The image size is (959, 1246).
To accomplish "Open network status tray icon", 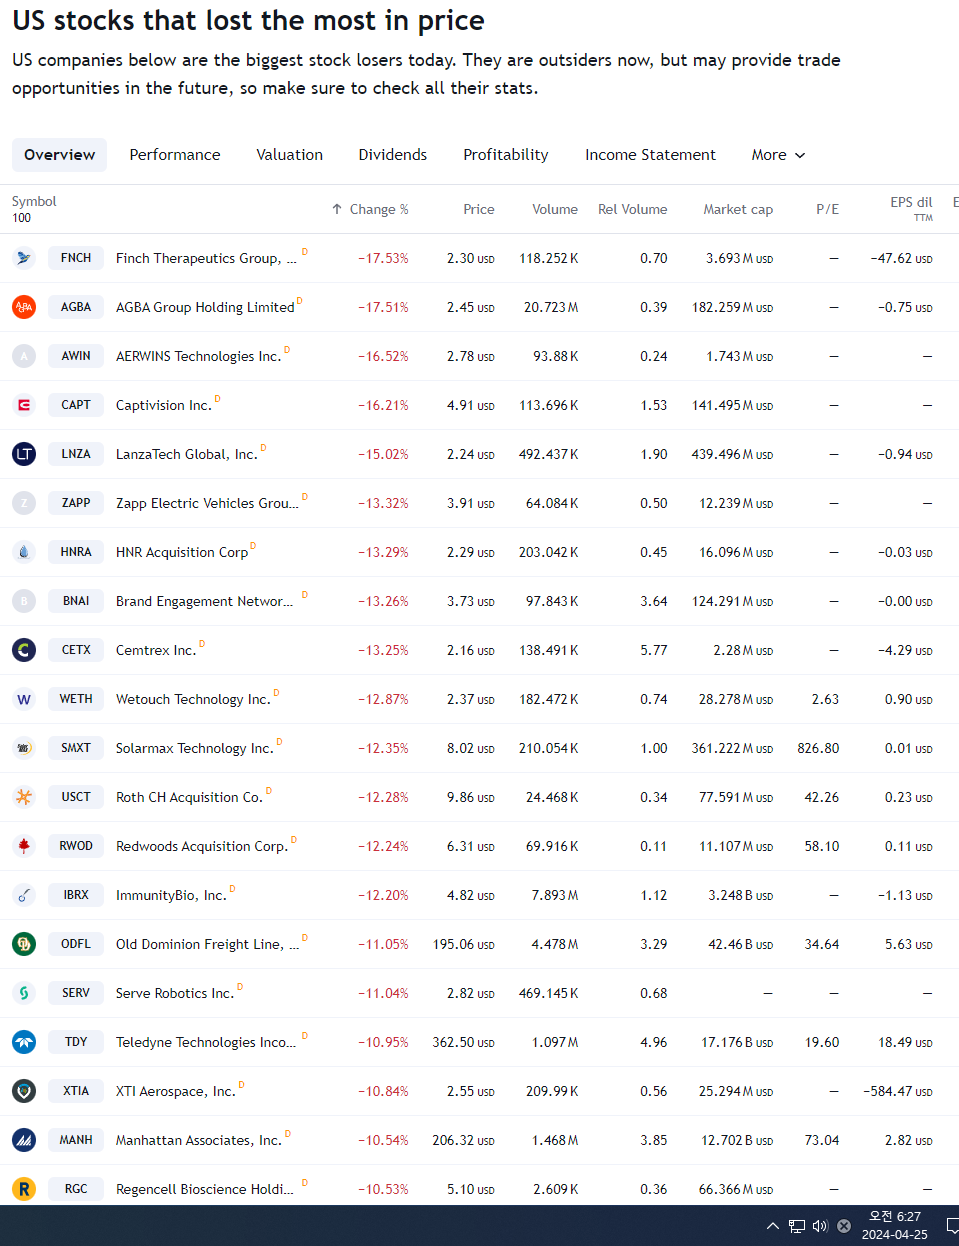I will click(x=797, y=1226).
